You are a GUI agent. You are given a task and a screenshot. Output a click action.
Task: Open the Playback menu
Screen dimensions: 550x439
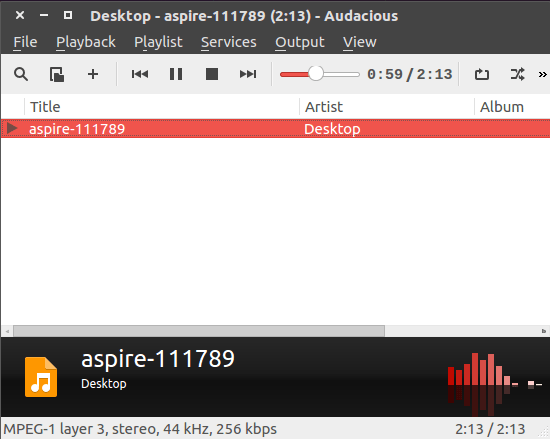86,42
